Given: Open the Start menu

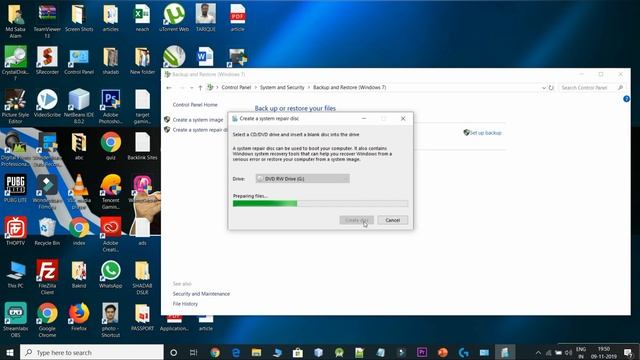Looking at the screenshot, I should [10, 352].
